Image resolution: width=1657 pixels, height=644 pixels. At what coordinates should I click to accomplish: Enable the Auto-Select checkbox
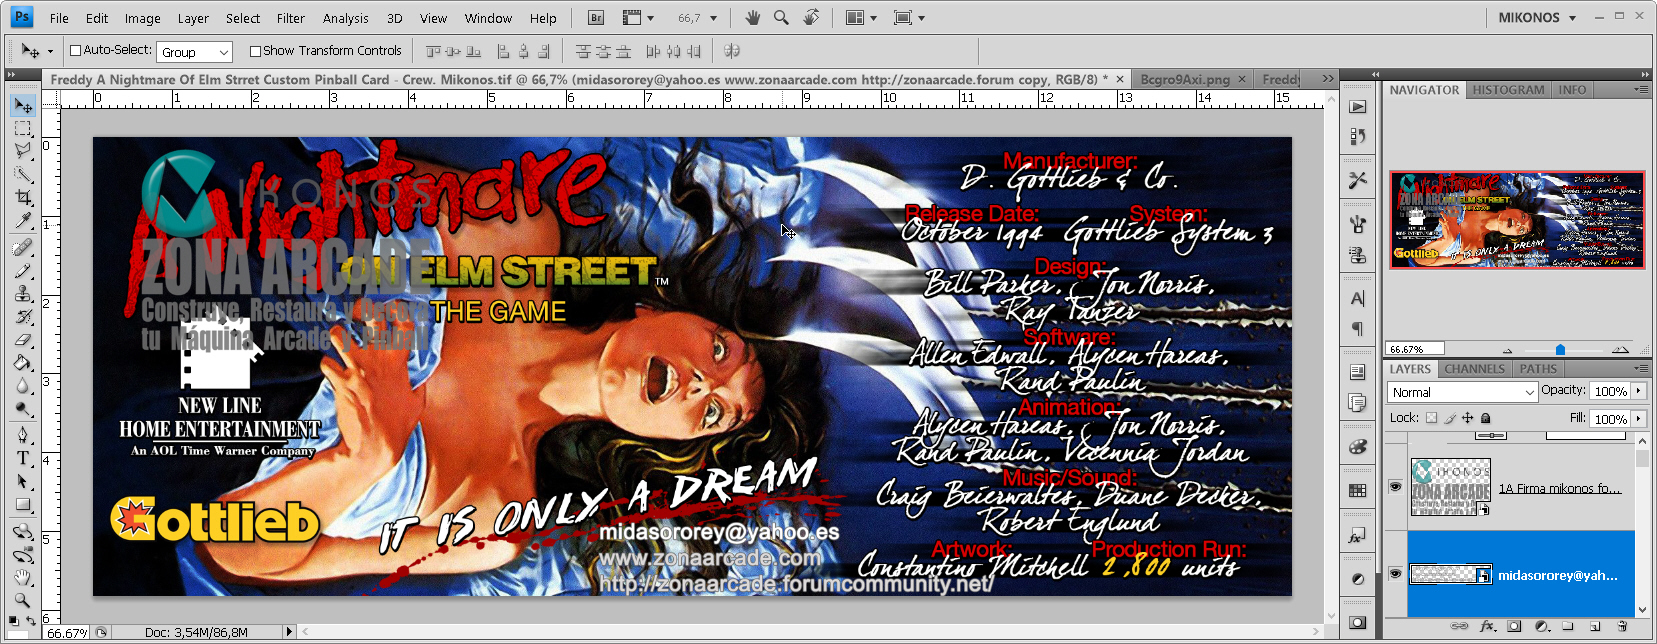click(75, 50)
